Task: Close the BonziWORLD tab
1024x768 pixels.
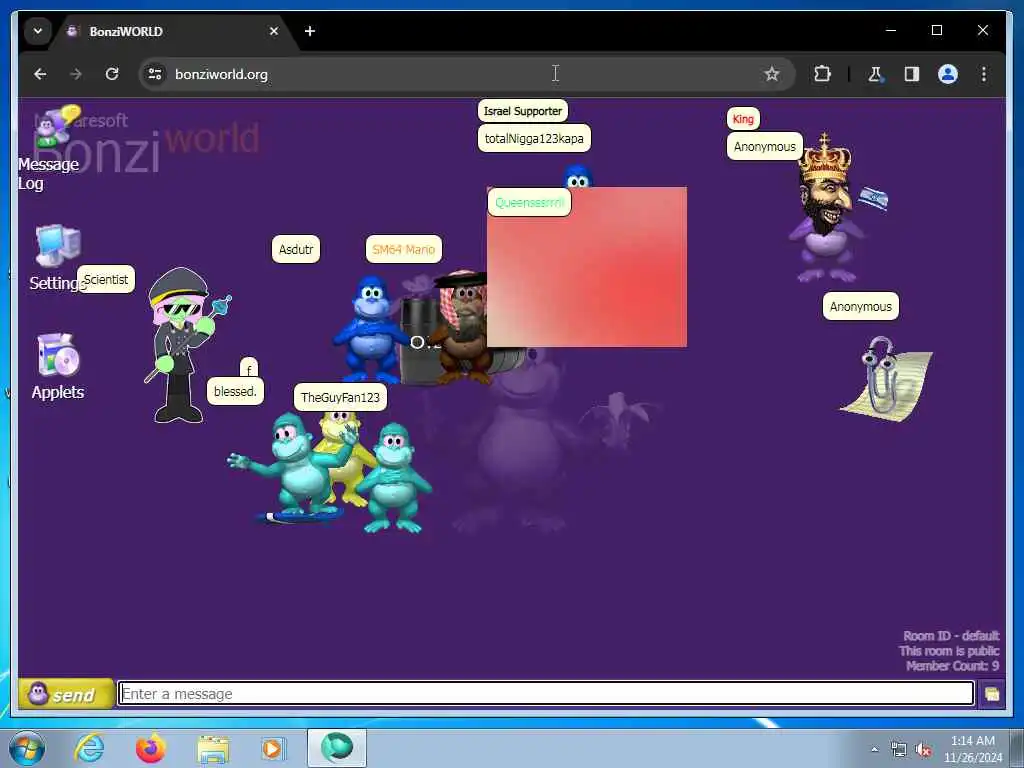Action: coord(274,31)
